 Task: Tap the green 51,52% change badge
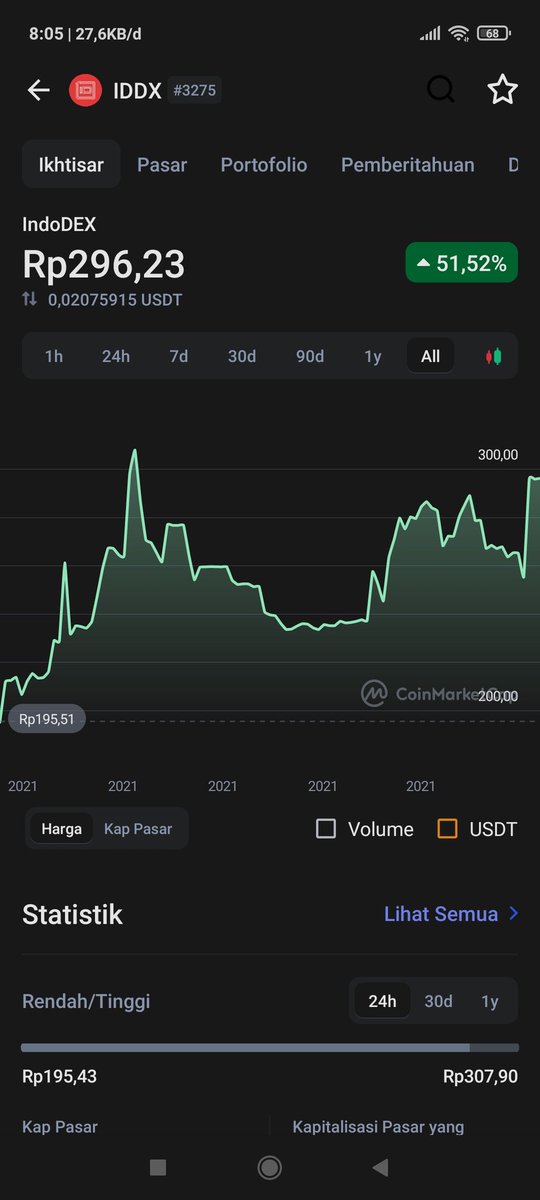[x=462, y=264]
